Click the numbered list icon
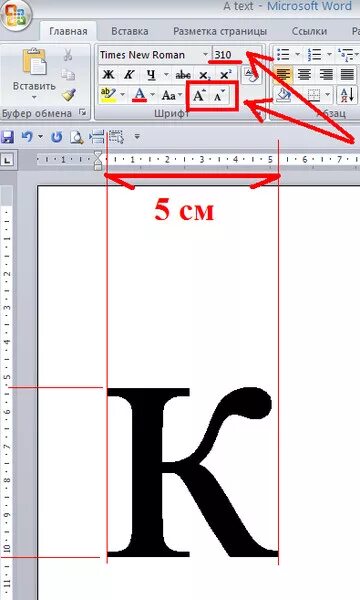Image resolution: width=360 pixels, height=600 pixels. [314, 55]
